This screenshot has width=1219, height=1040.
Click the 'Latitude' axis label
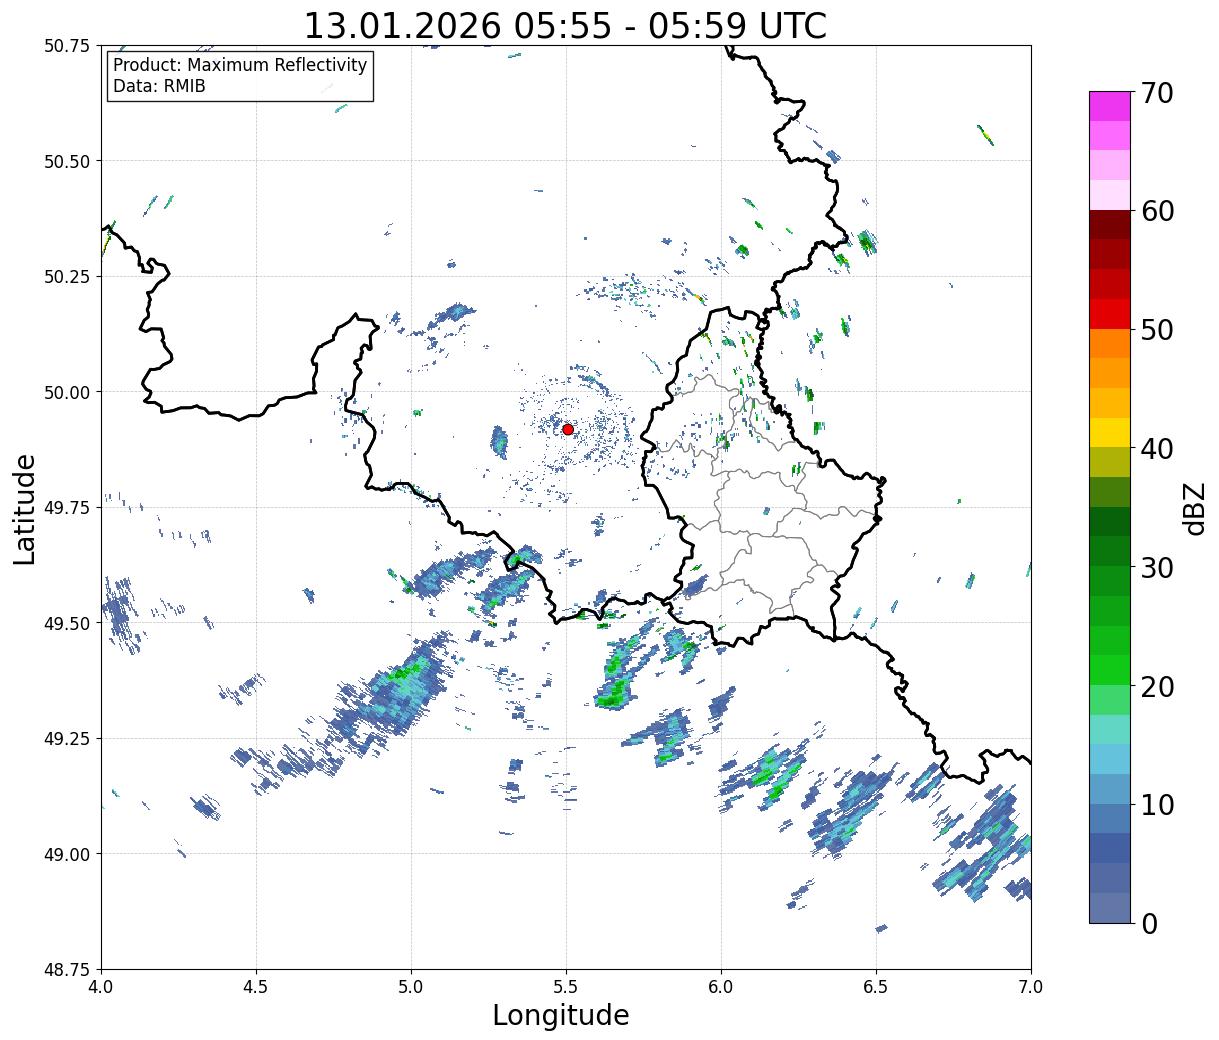(25, 509)
